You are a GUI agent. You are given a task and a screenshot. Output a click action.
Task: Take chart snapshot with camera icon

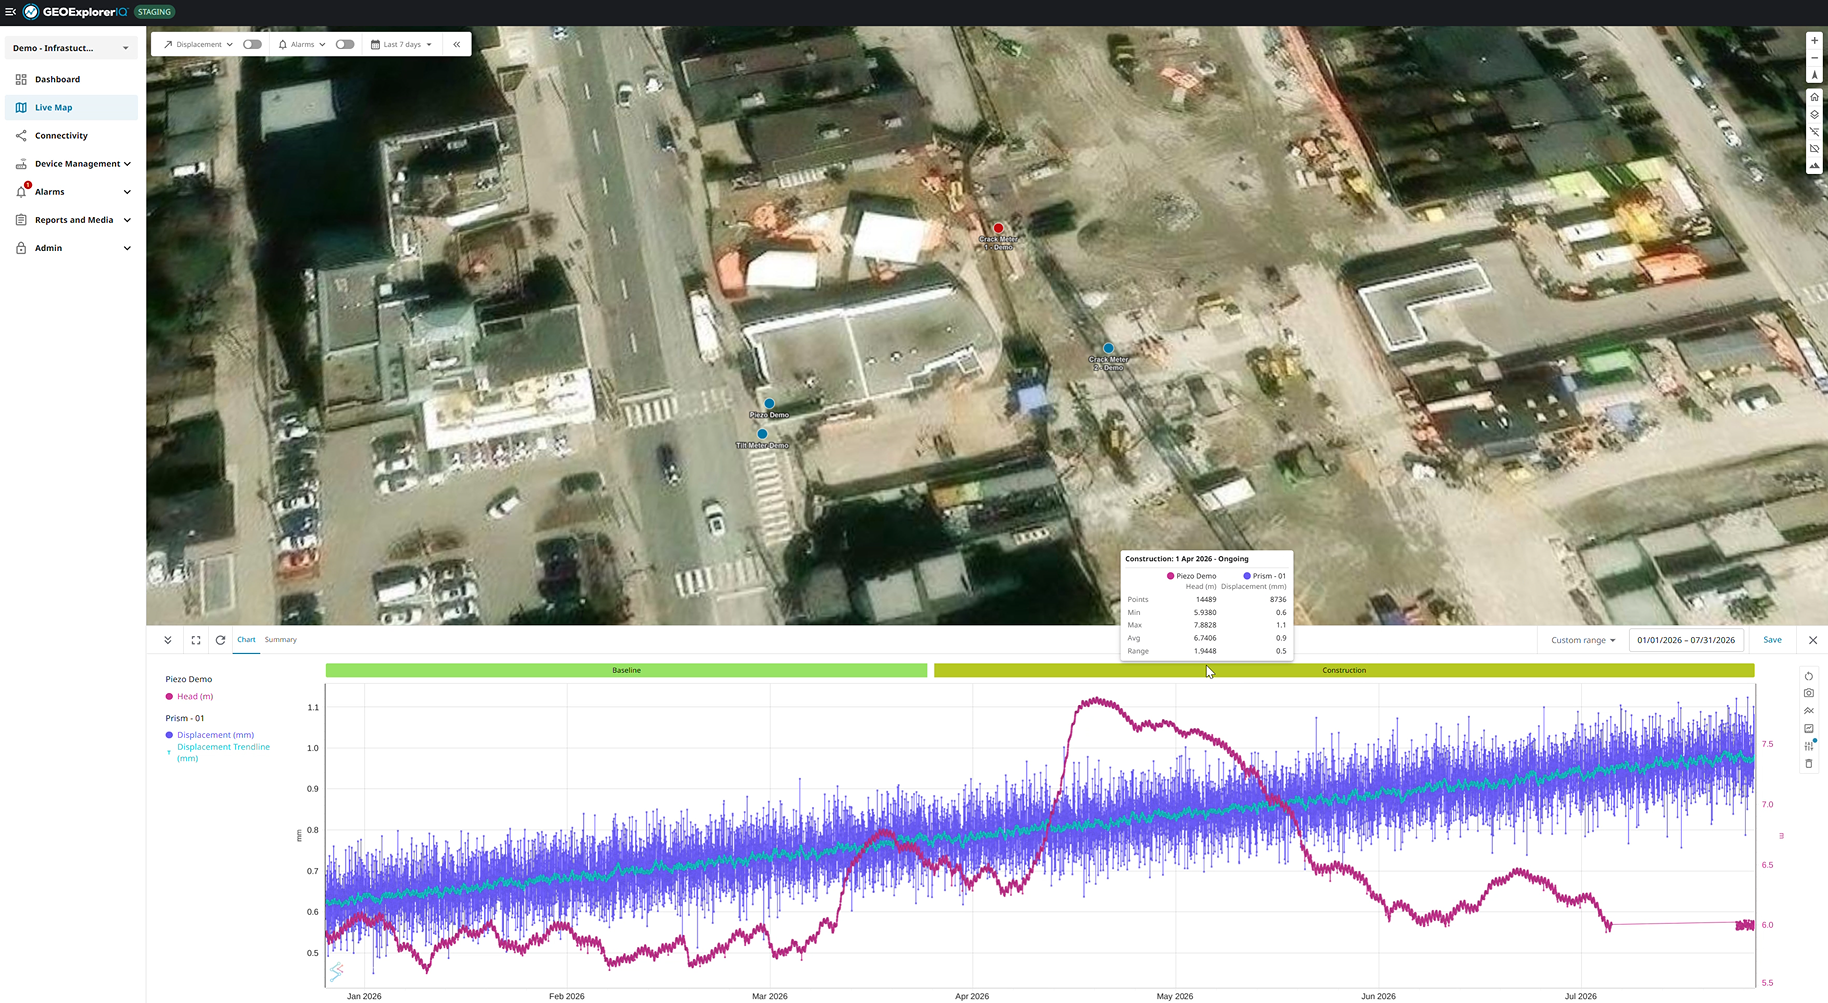(1808, 693)
